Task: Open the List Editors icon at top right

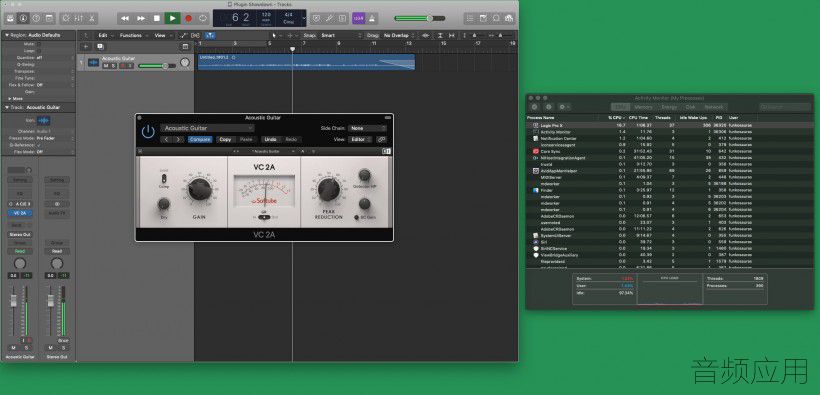Action: pos(470,18)
